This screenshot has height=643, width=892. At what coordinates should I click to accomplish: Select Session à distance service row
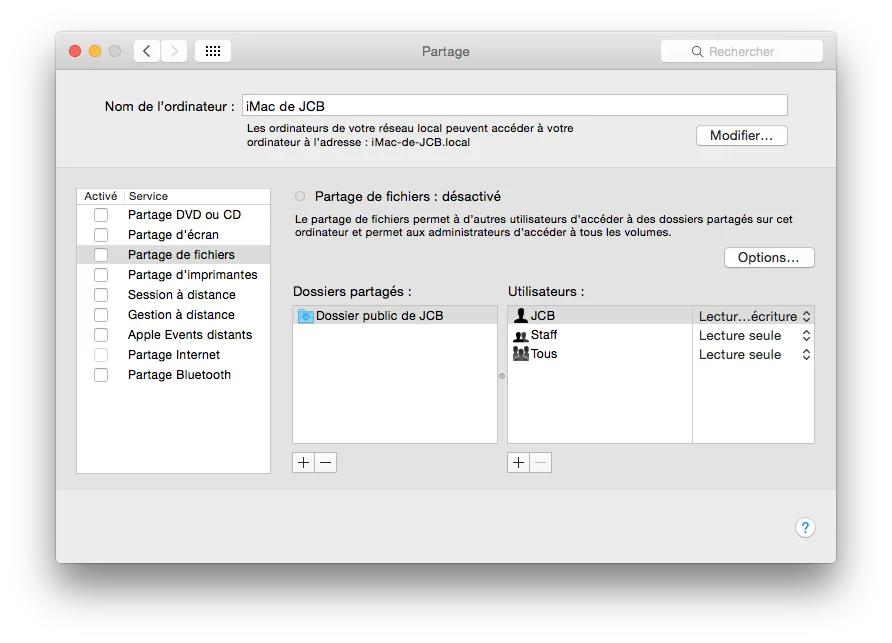coord(174,295)
